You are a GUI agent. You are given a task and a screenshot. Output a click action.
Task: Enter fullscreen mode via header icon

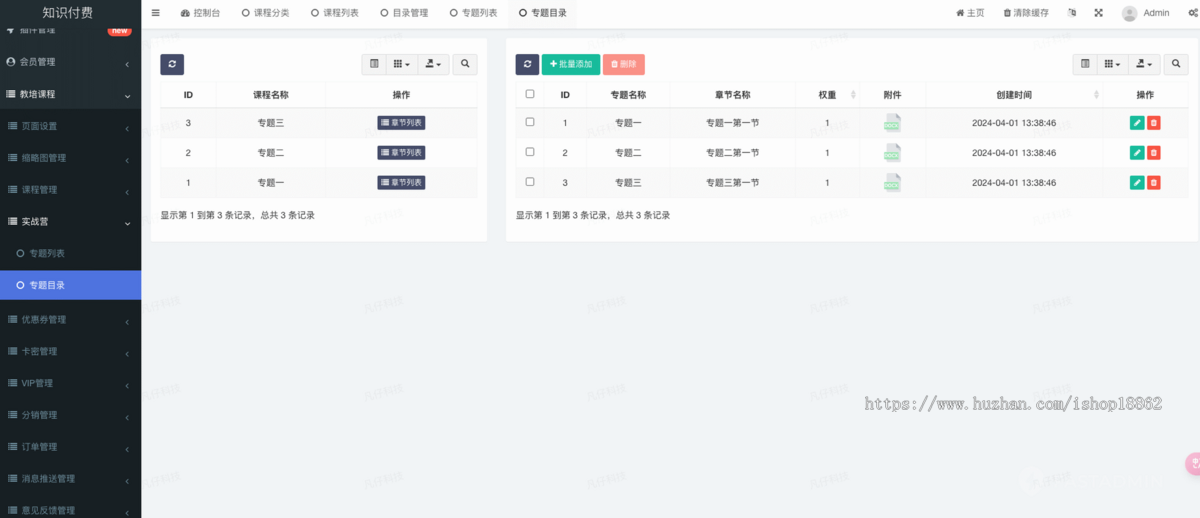(x=1099, y=13)
